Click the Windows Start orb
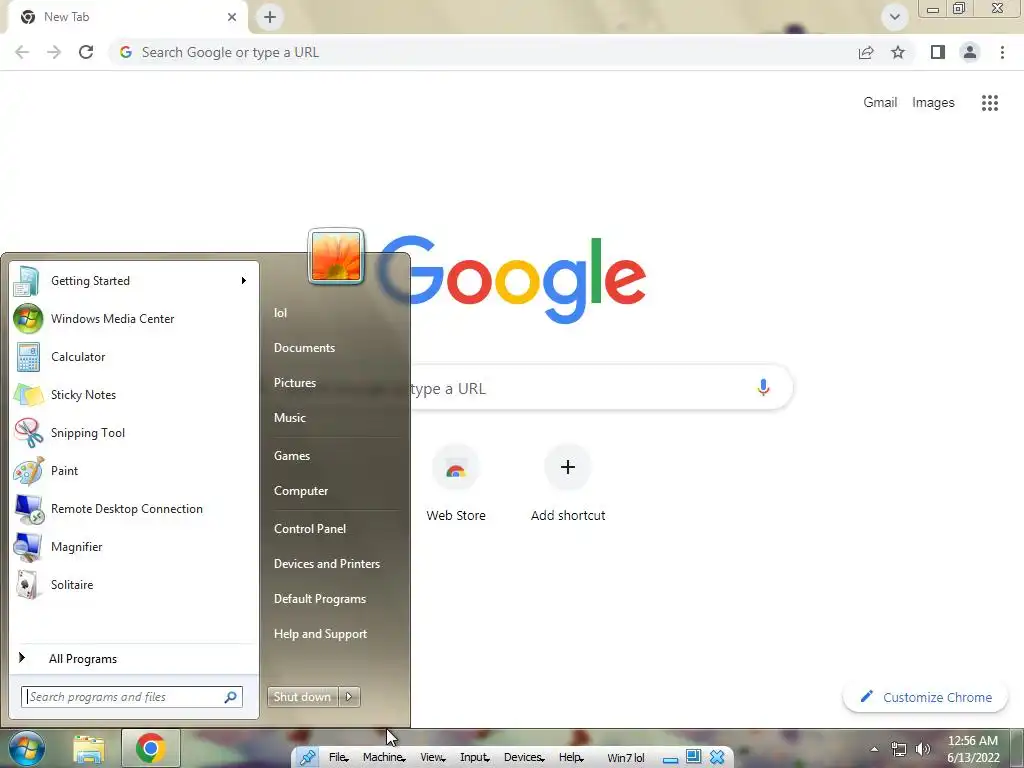 [27, 748]
